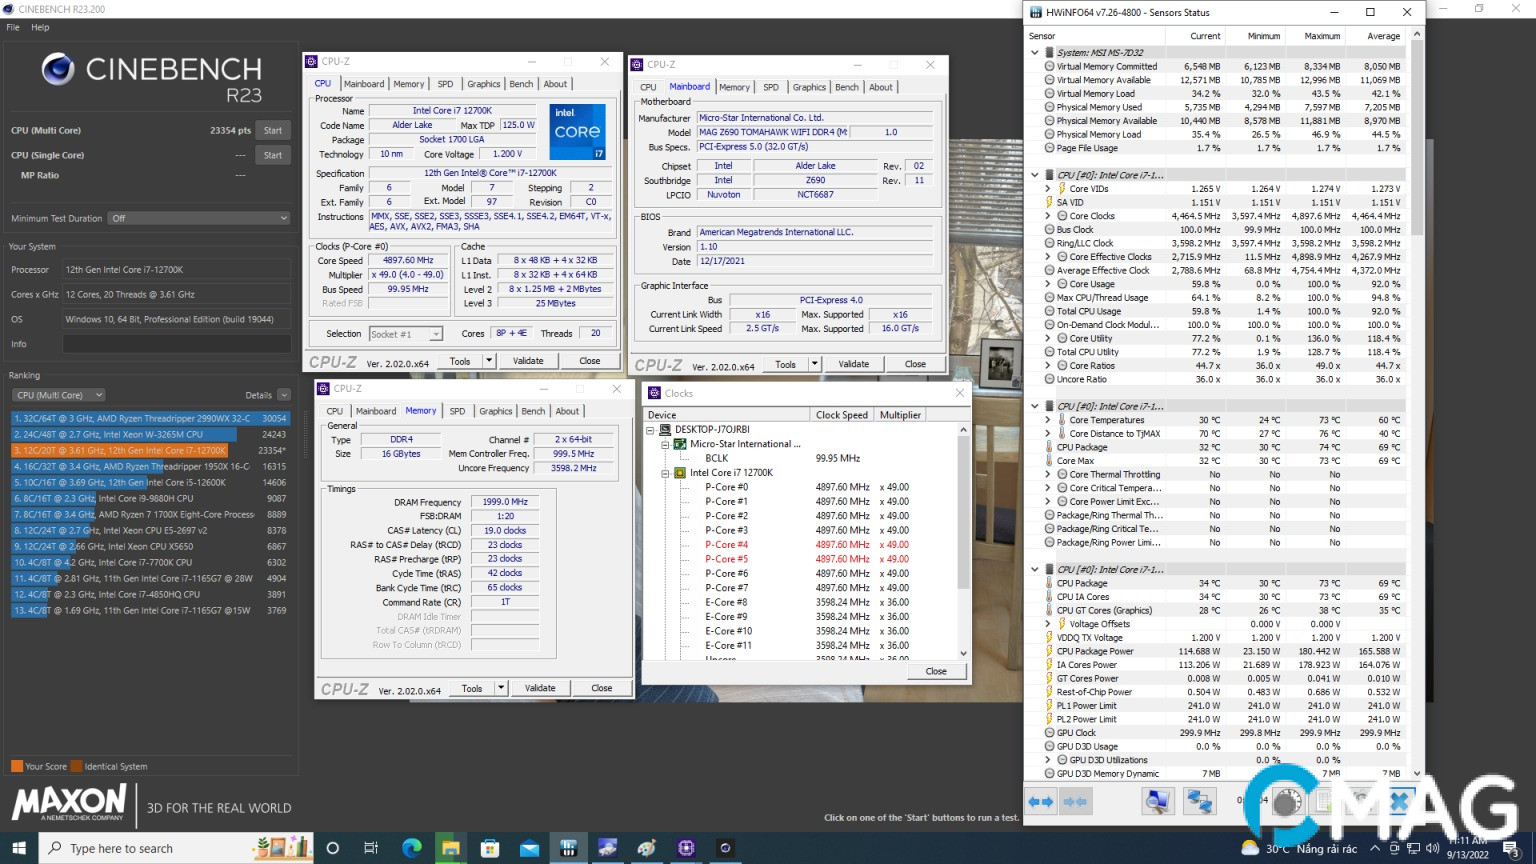1536x864 pixels.
Task: Click the HWiNFO expand-columns blue arrows icon
Action: (x=1041, y=802)
